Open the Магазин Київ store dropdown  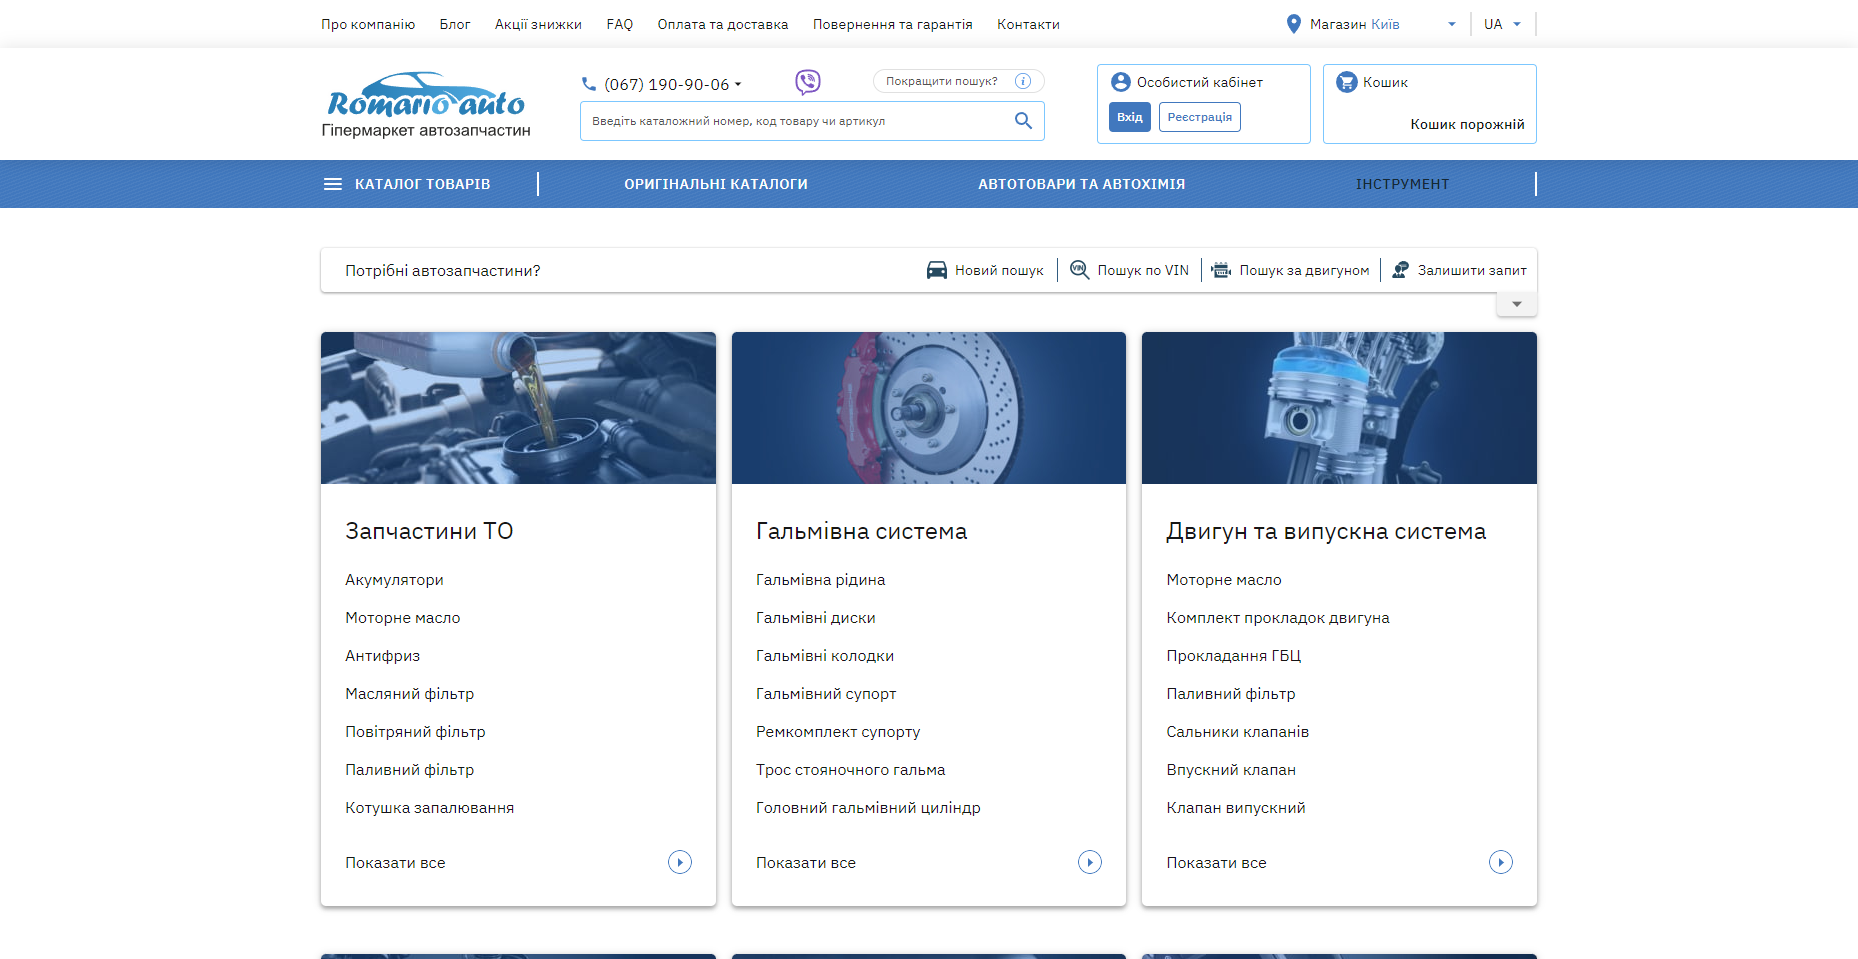point(1371,24)
